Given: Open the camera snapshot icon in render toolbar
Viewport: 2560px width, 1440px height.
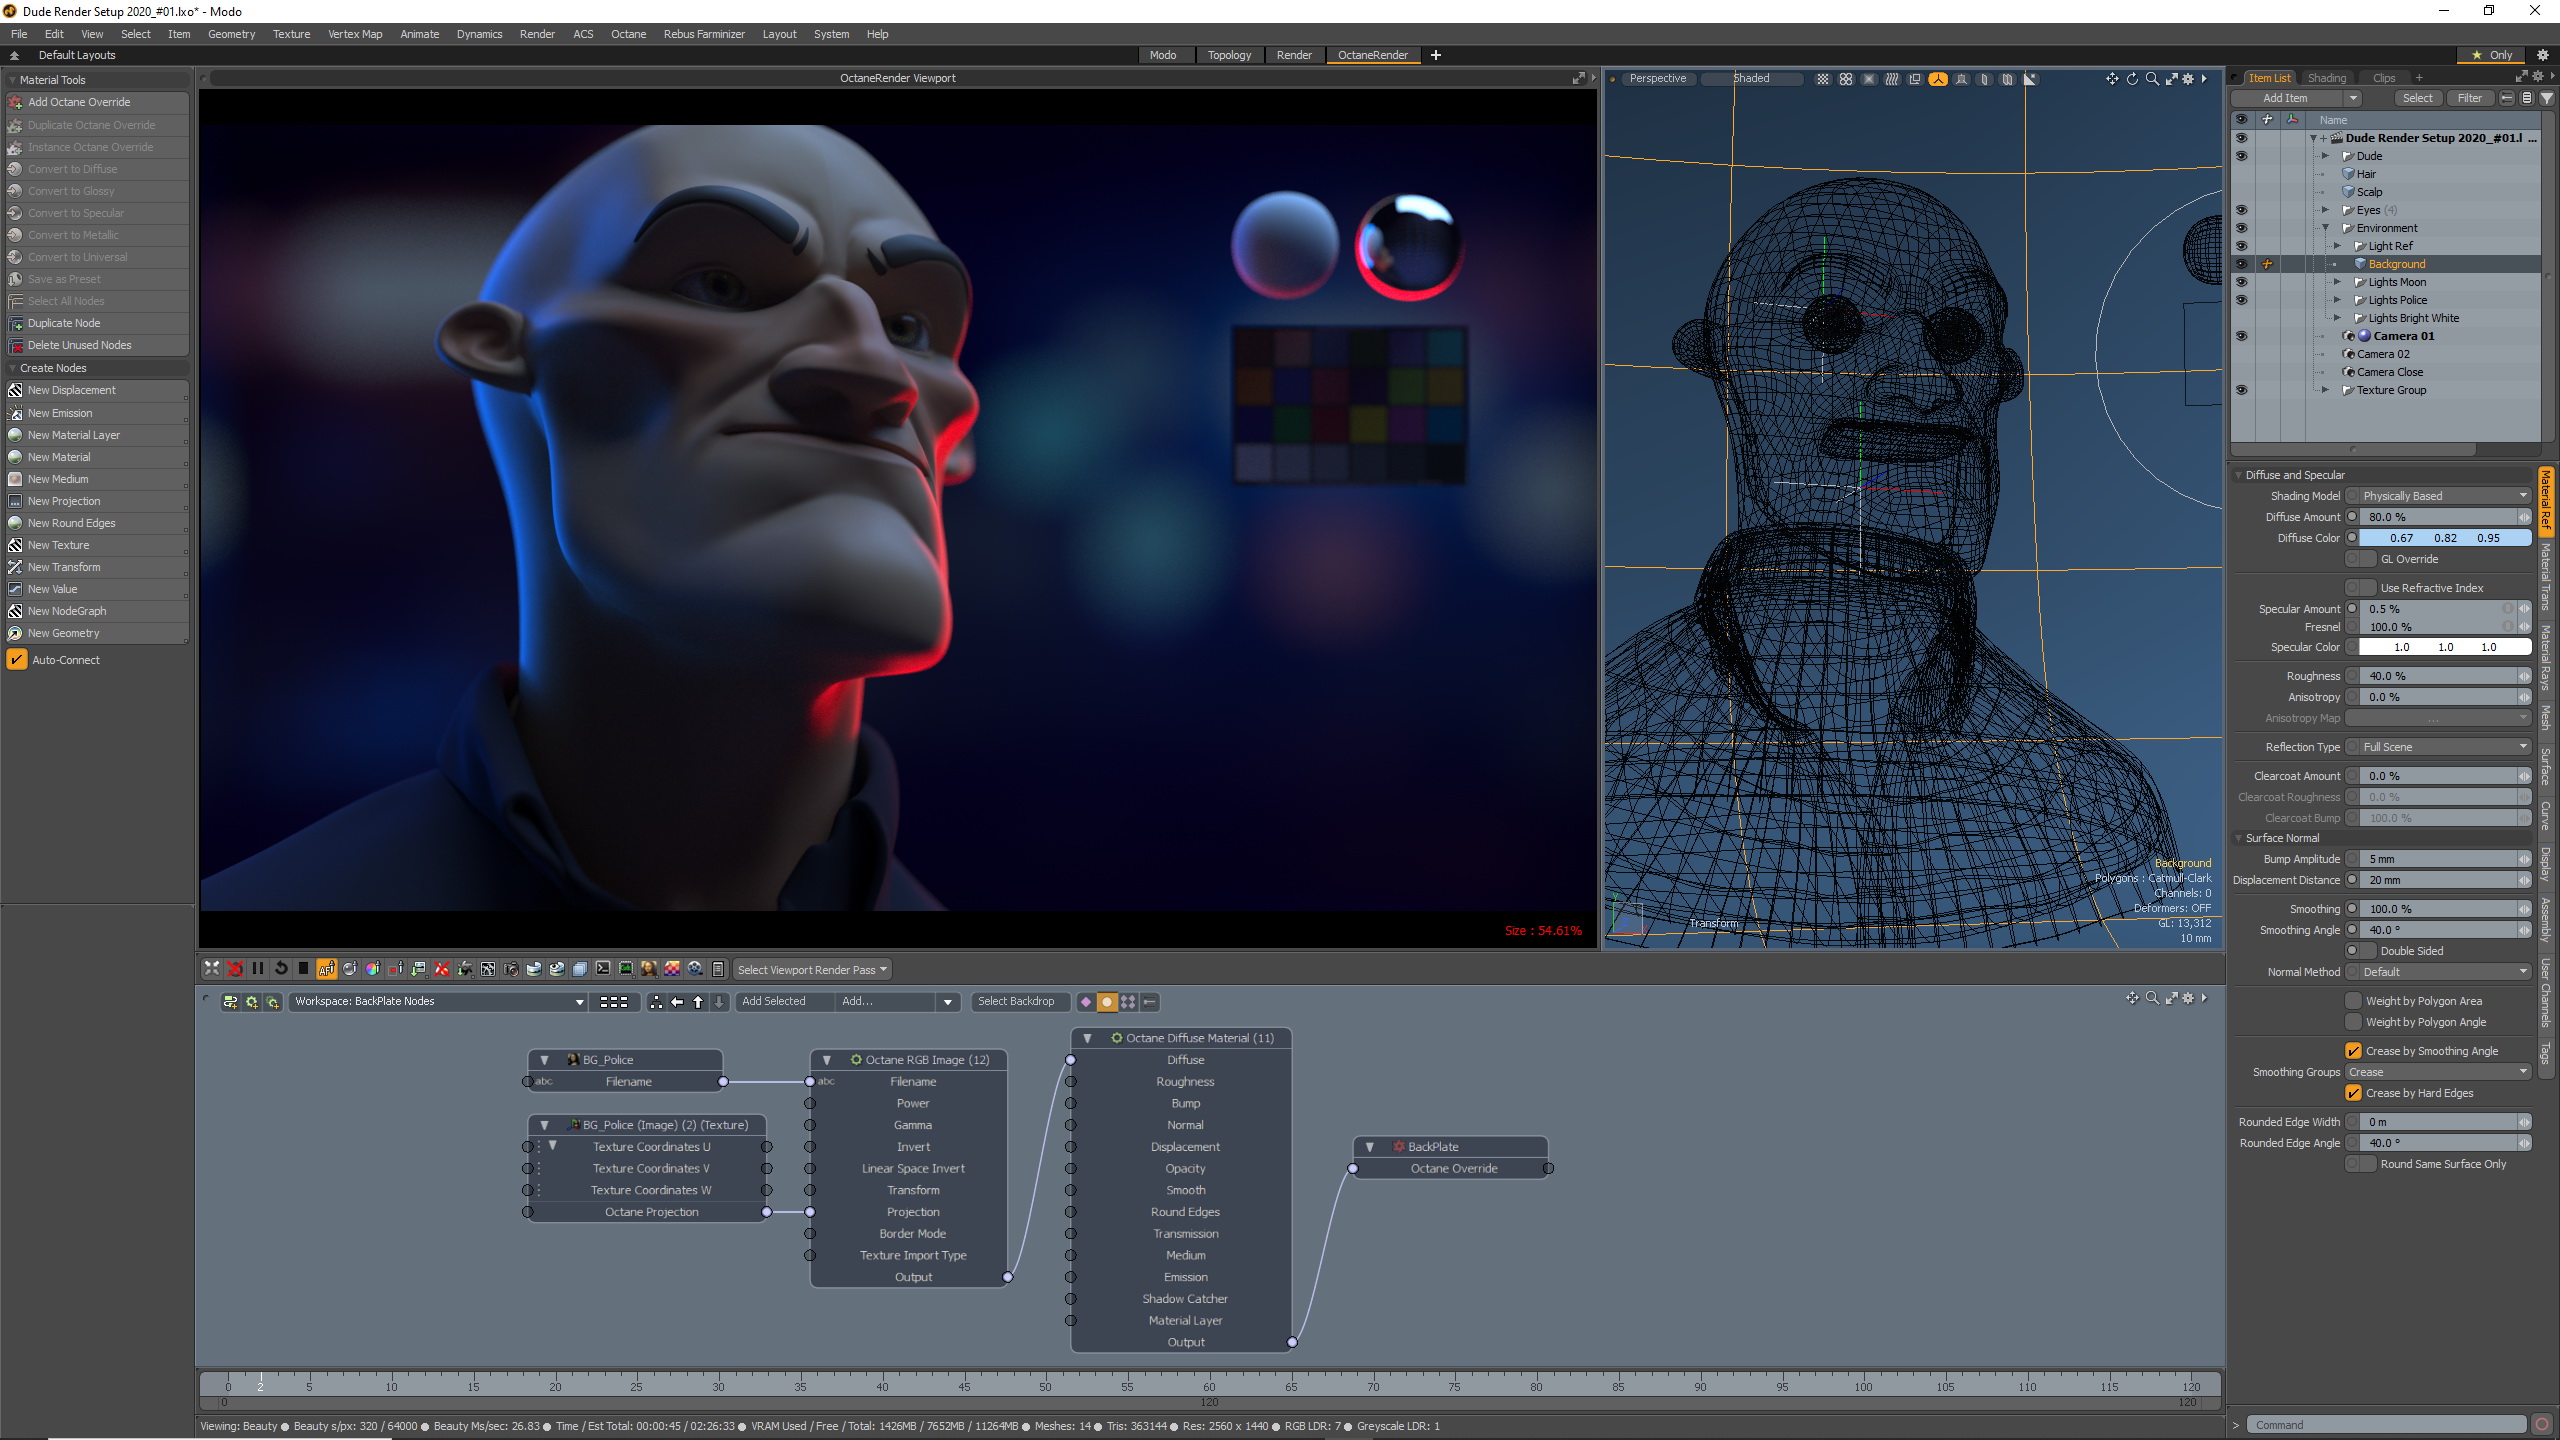Looking at the screenshot, I should [511, 968].
